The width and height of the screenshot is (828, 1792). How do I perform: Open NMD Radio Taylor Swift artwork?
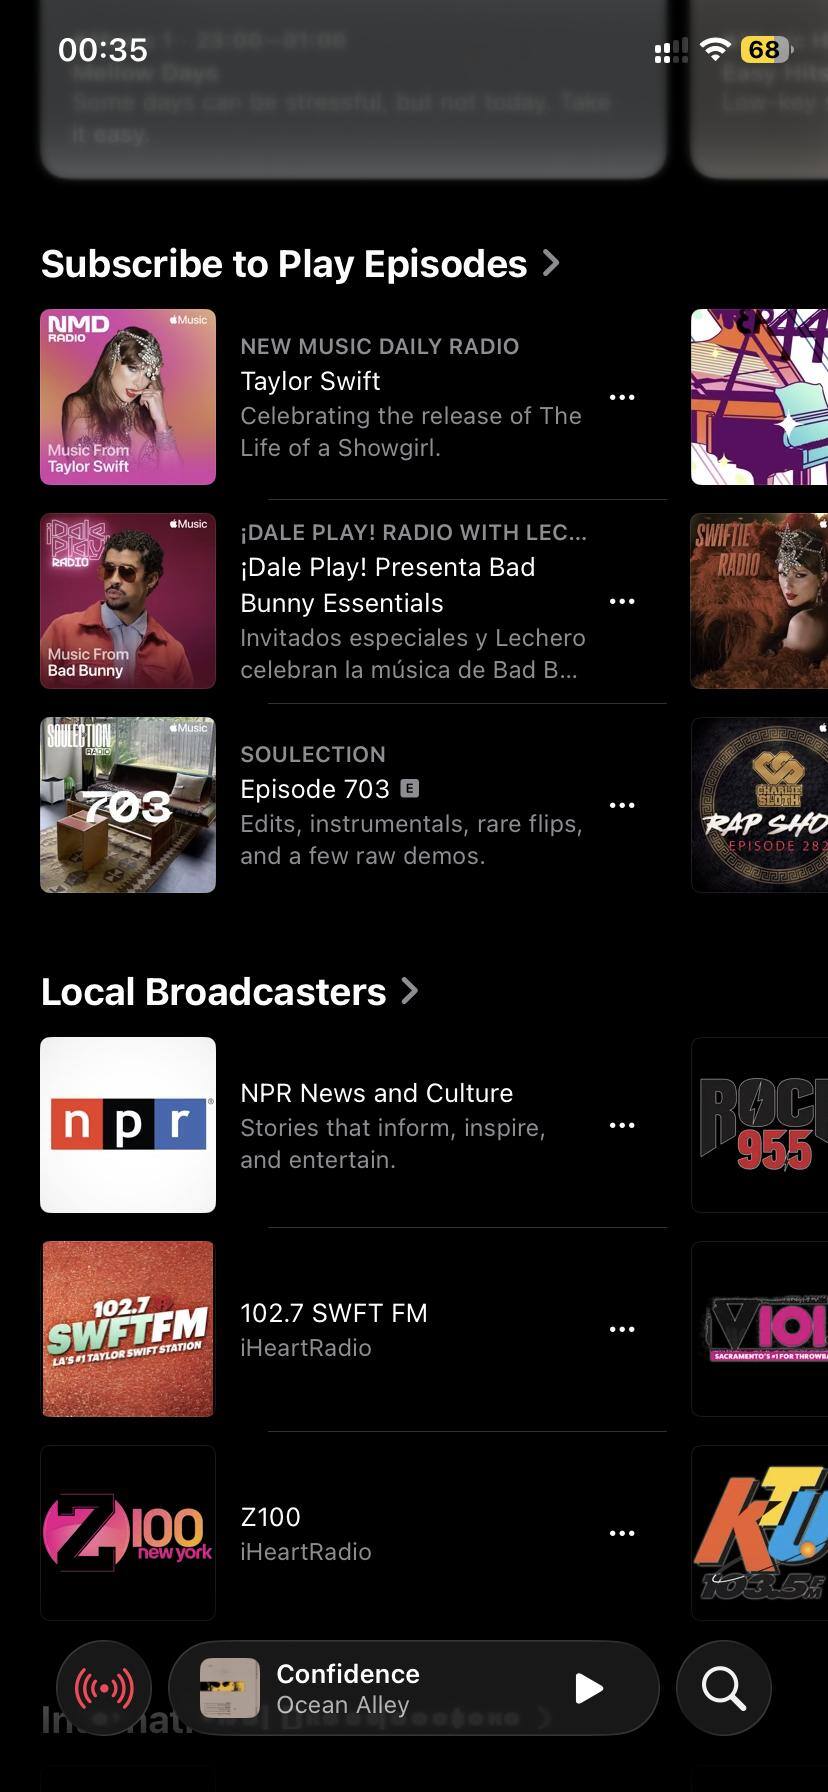[x=128, y=397]
